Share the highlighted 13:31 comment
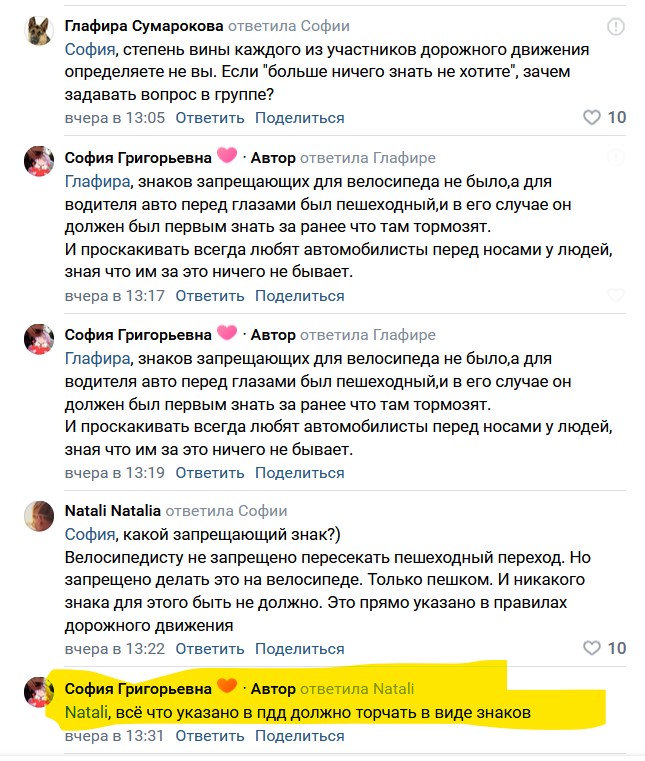Viewport: 645px width, 761px height. pyautogui.click(x=299, y=736)
